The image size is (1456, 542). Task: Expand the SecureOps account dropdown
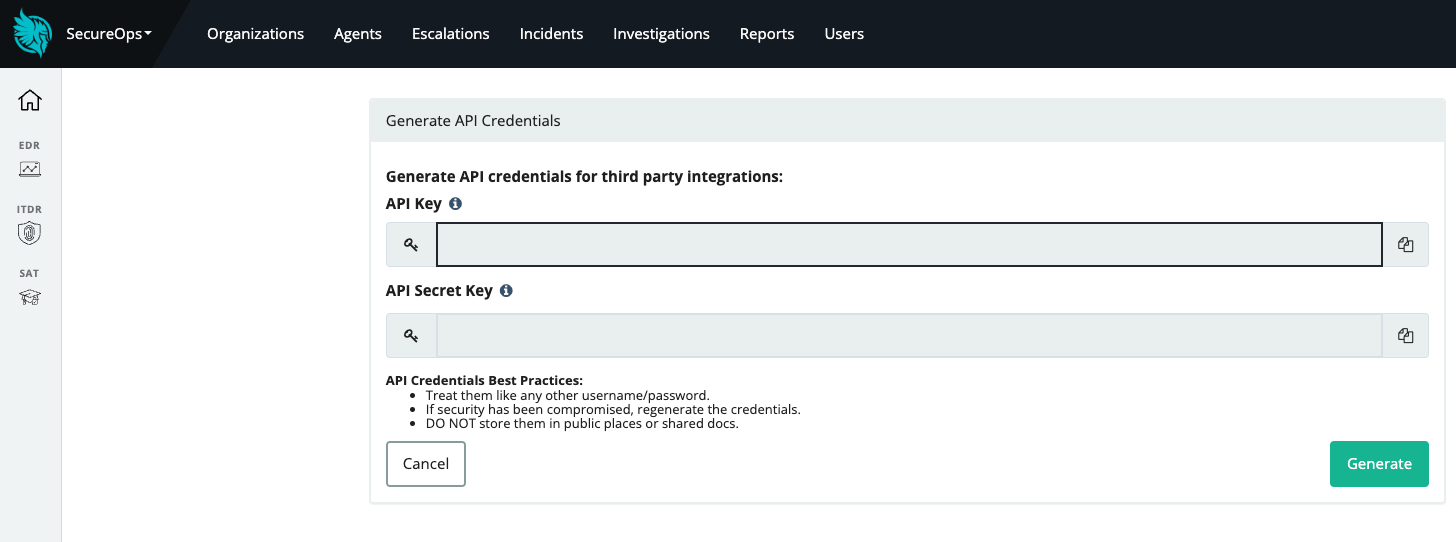[x=109, y=34]
